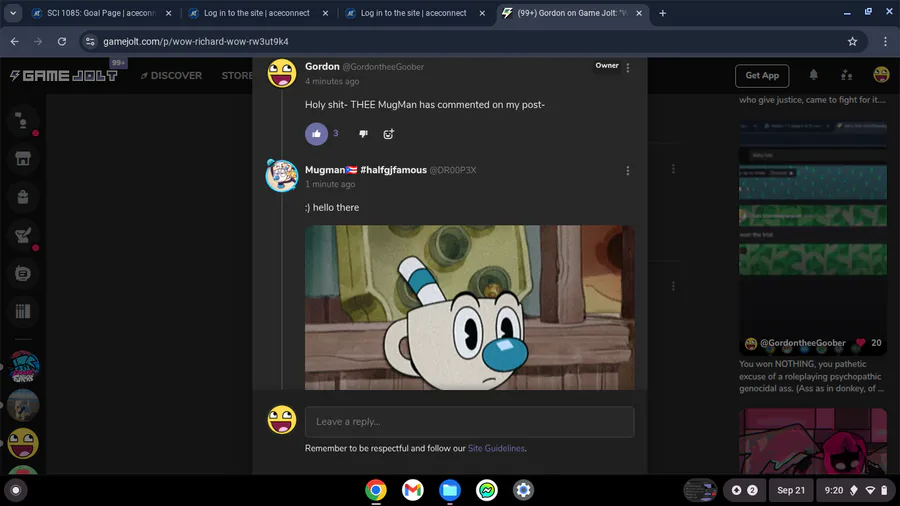The image size is (900, 506).
Task: Open quick settings at clock 9:20
Action: pyautogui.click(x=855, y=491)
